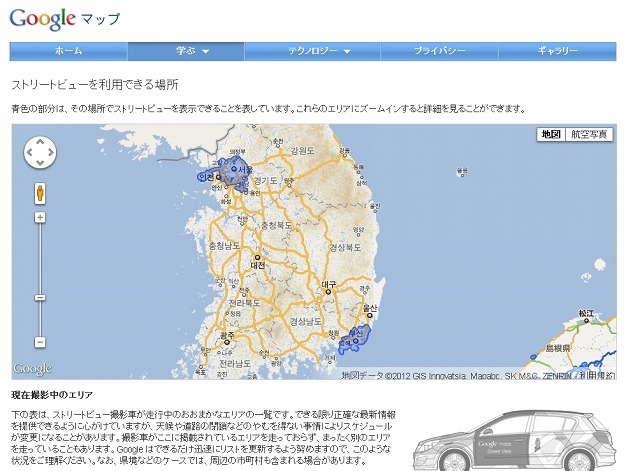Click the 島根県 label on the map

tap(558, 348)
